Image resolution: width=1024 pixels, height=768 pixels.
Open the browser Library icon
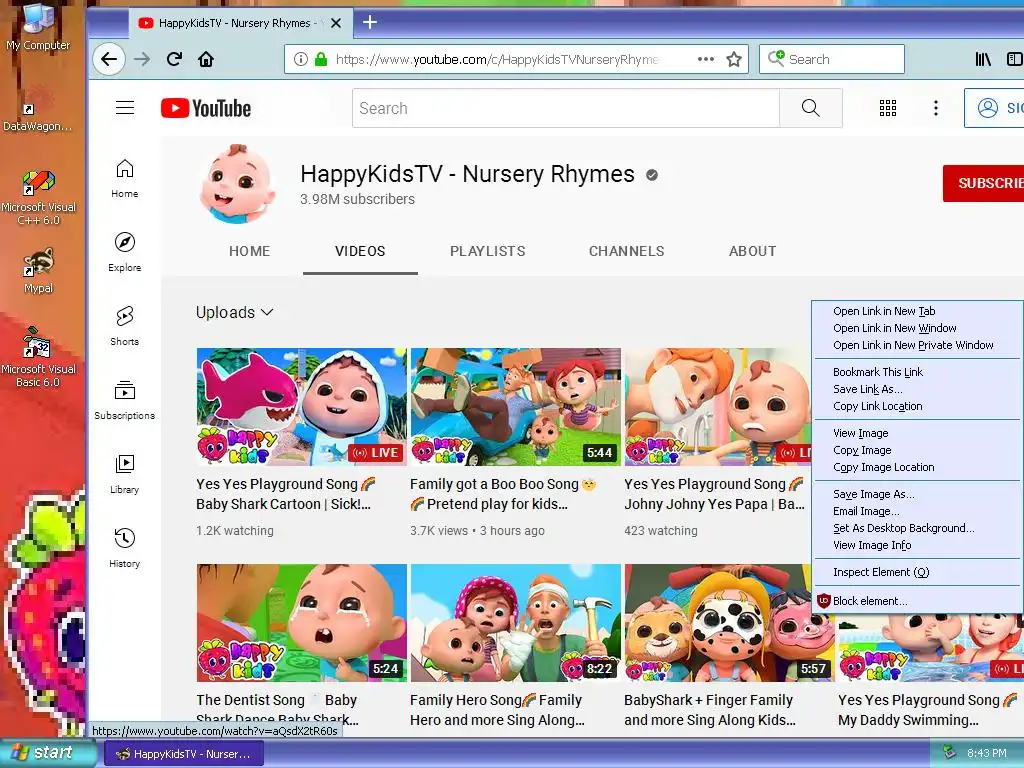(x=983, y=59)
